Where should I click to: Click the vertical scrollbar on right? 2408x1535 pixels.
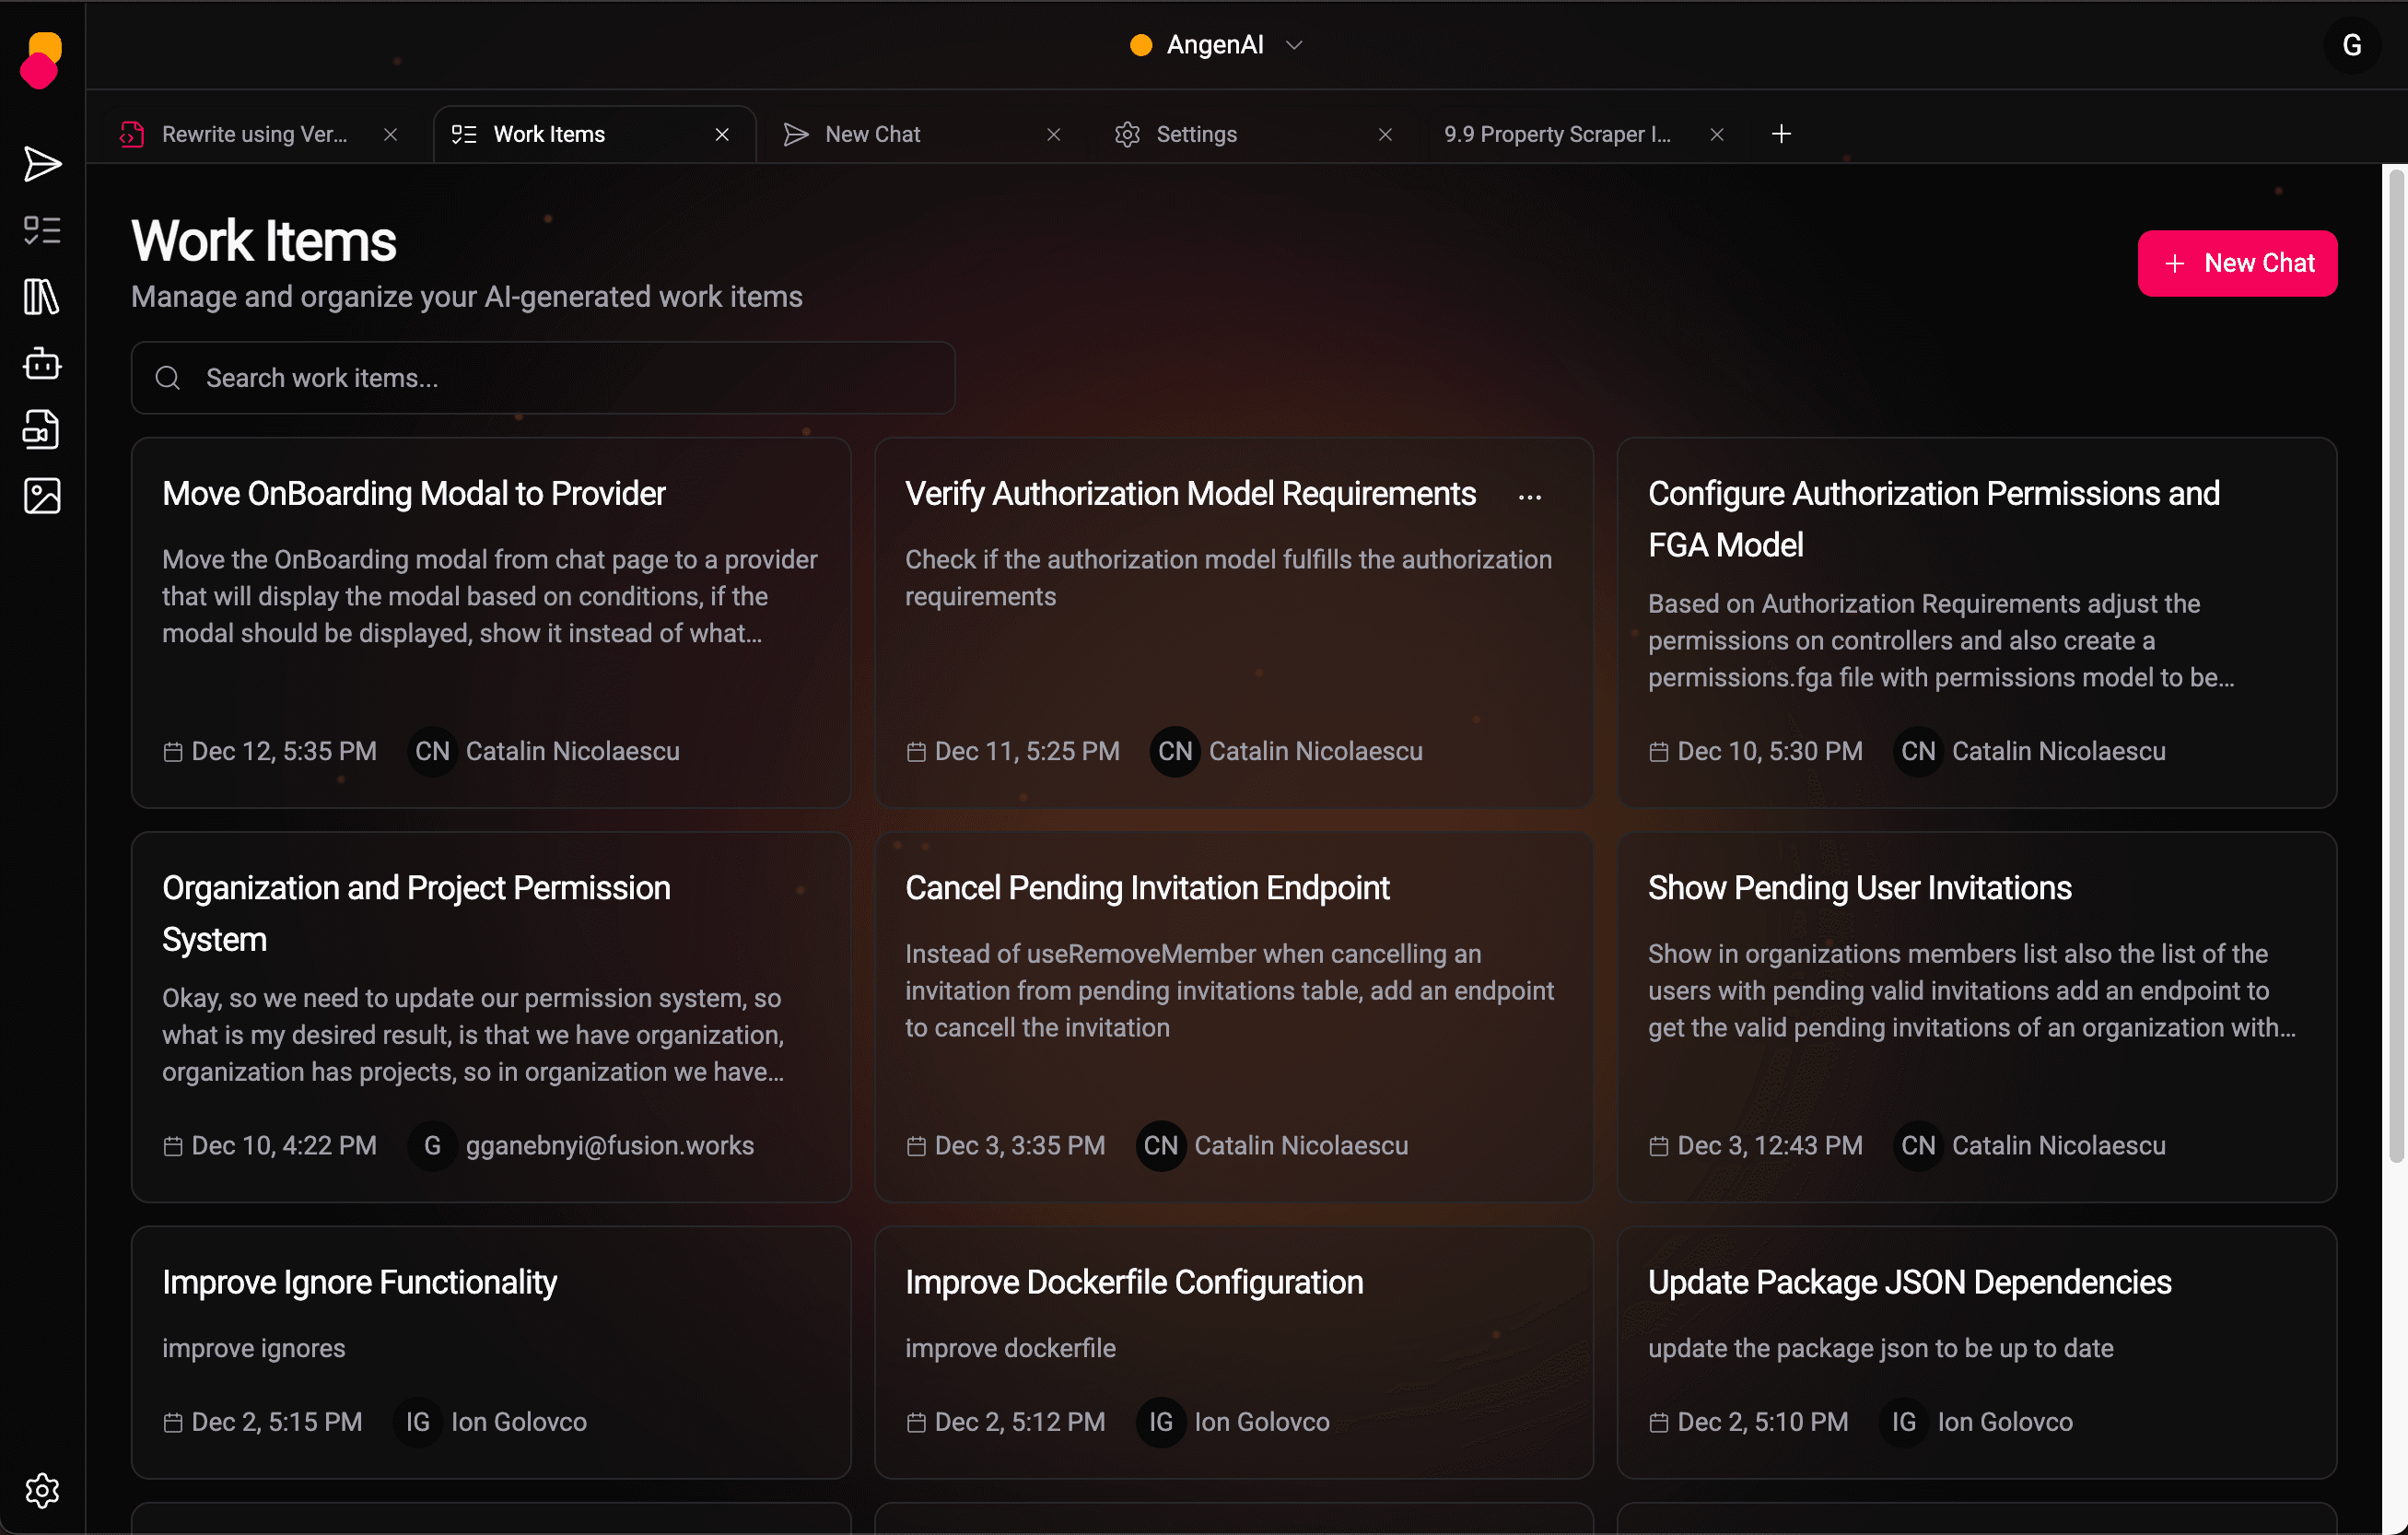pyautogui.click(x=2395, y=665)
